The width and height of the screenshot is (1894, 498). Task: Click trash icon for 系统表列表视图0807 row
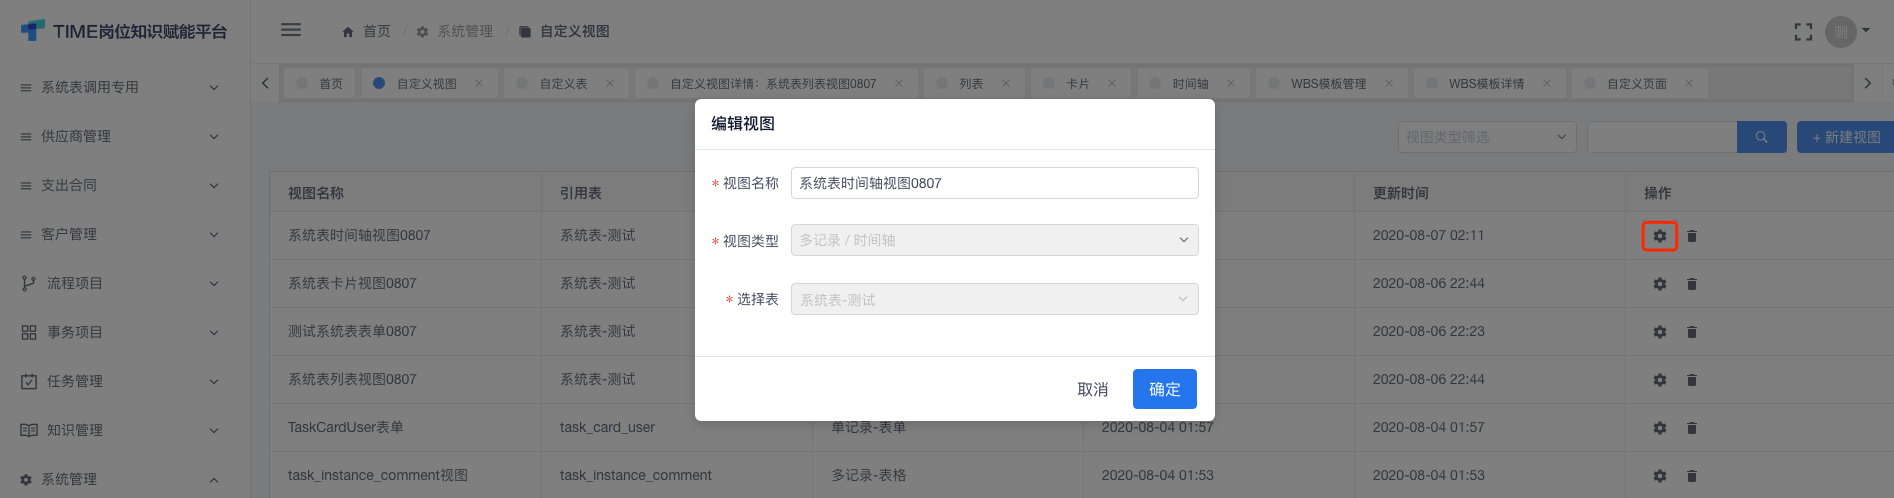click(1692, 380)
